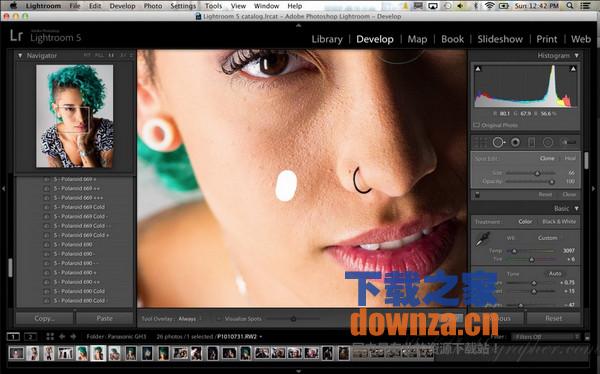The height and width of the screenshot is (374, 600).
Task: Collapse the Histogram panel
Action: [576, 56]
